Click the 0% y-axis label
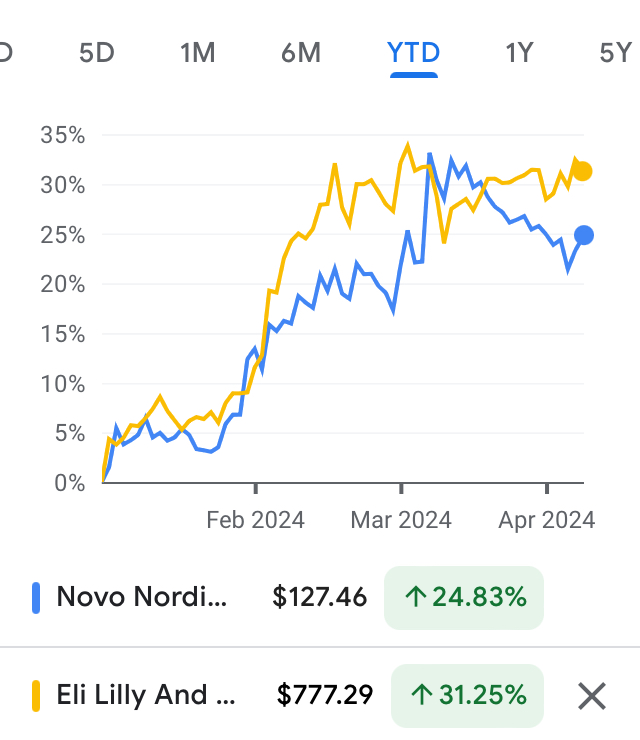 coord(70,483)
